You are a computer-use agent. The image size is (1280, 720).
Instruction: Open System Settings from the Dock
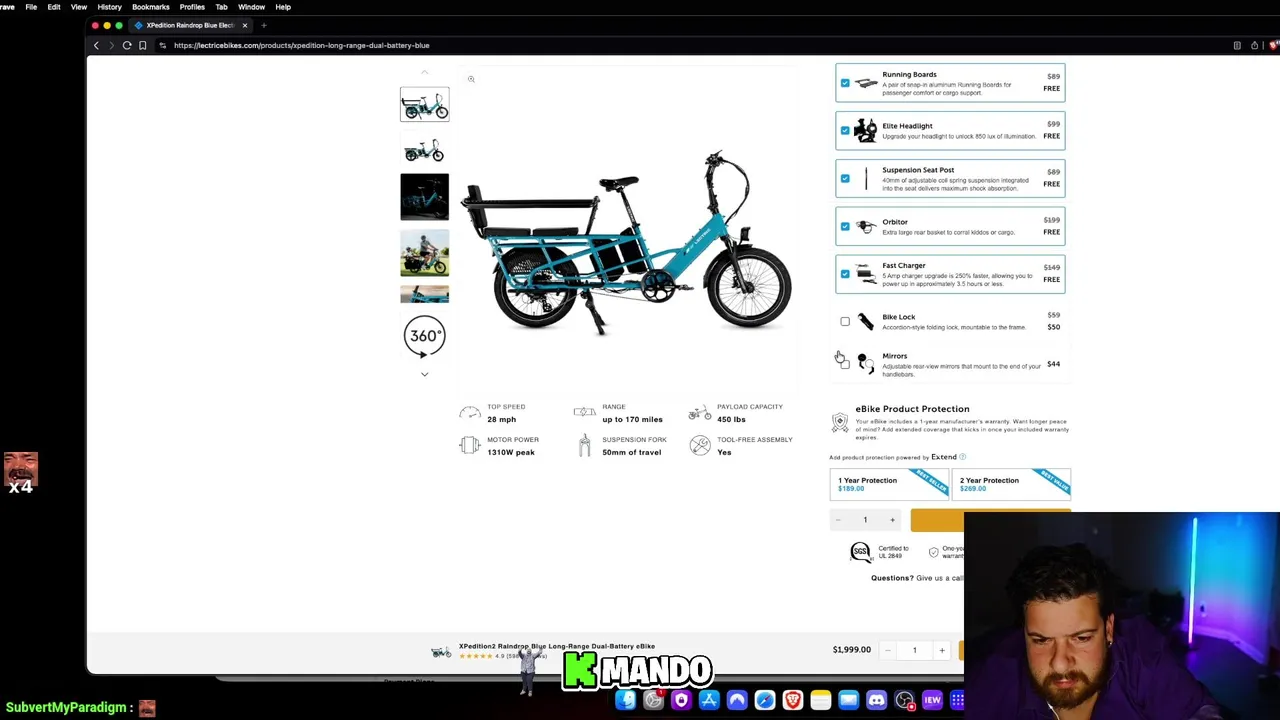point(653,700)
